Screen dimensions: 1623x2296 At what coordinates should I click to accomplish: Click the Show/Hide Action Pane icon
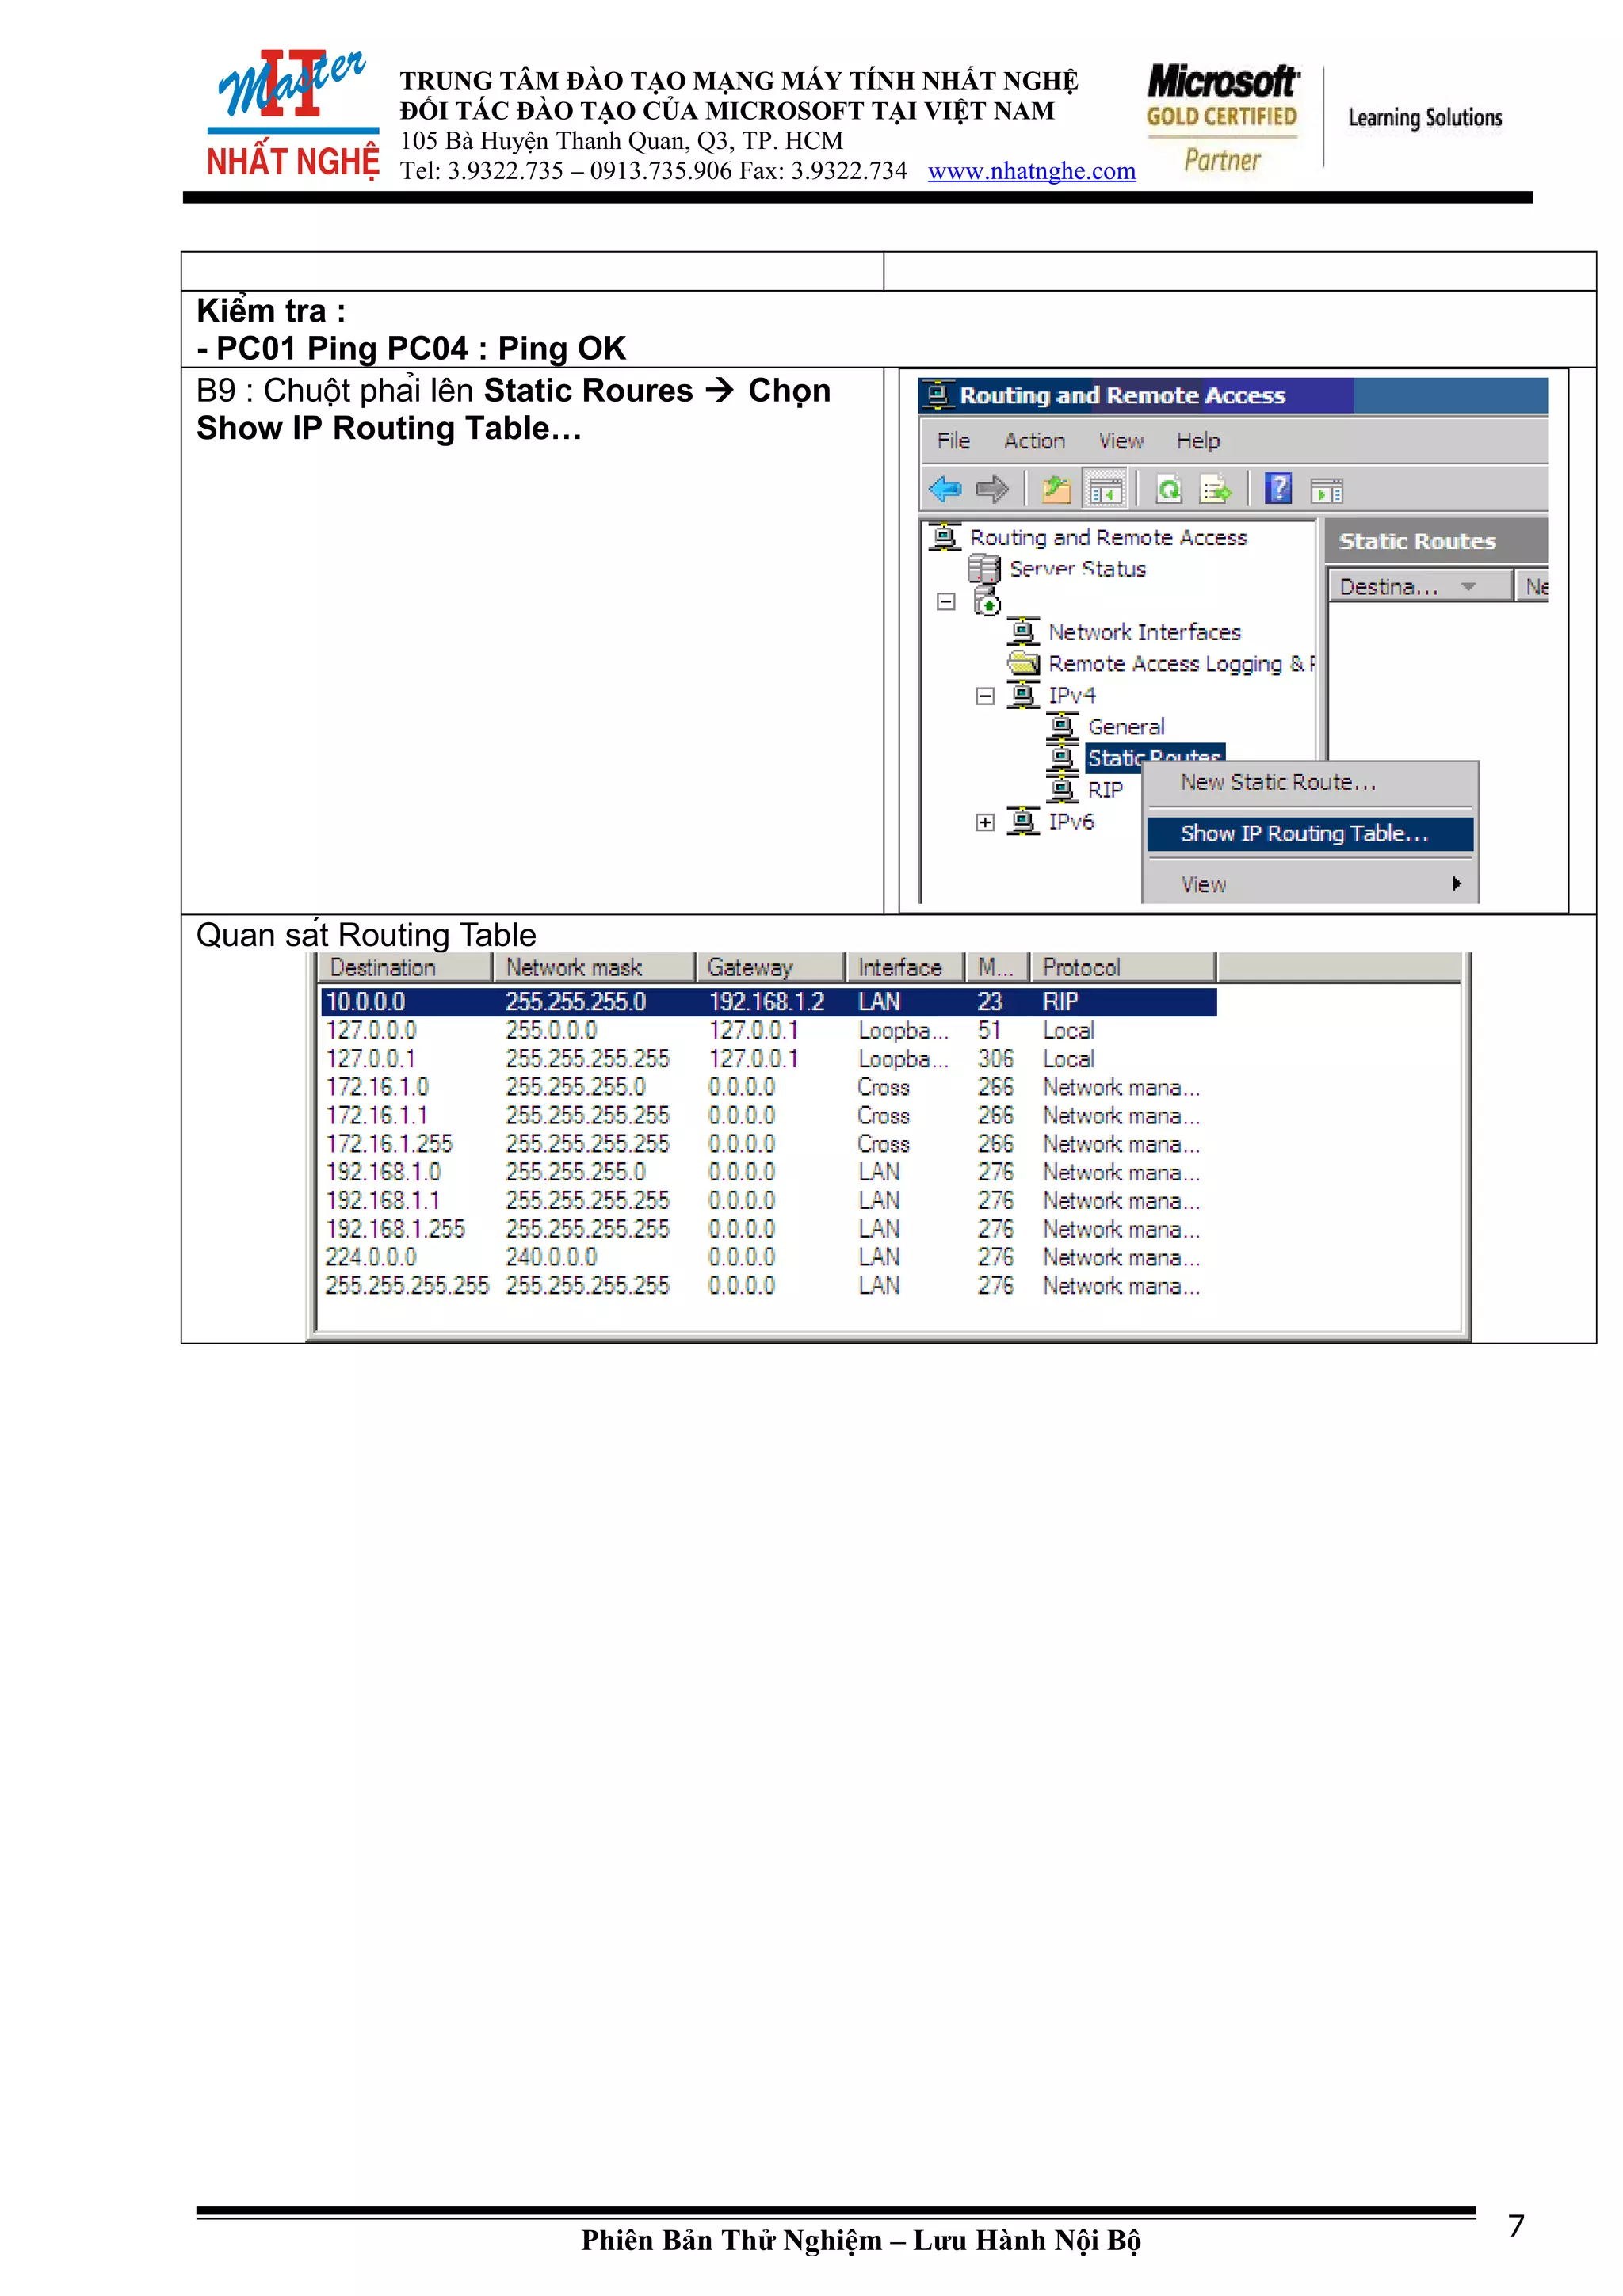(x=1327, y=490)
